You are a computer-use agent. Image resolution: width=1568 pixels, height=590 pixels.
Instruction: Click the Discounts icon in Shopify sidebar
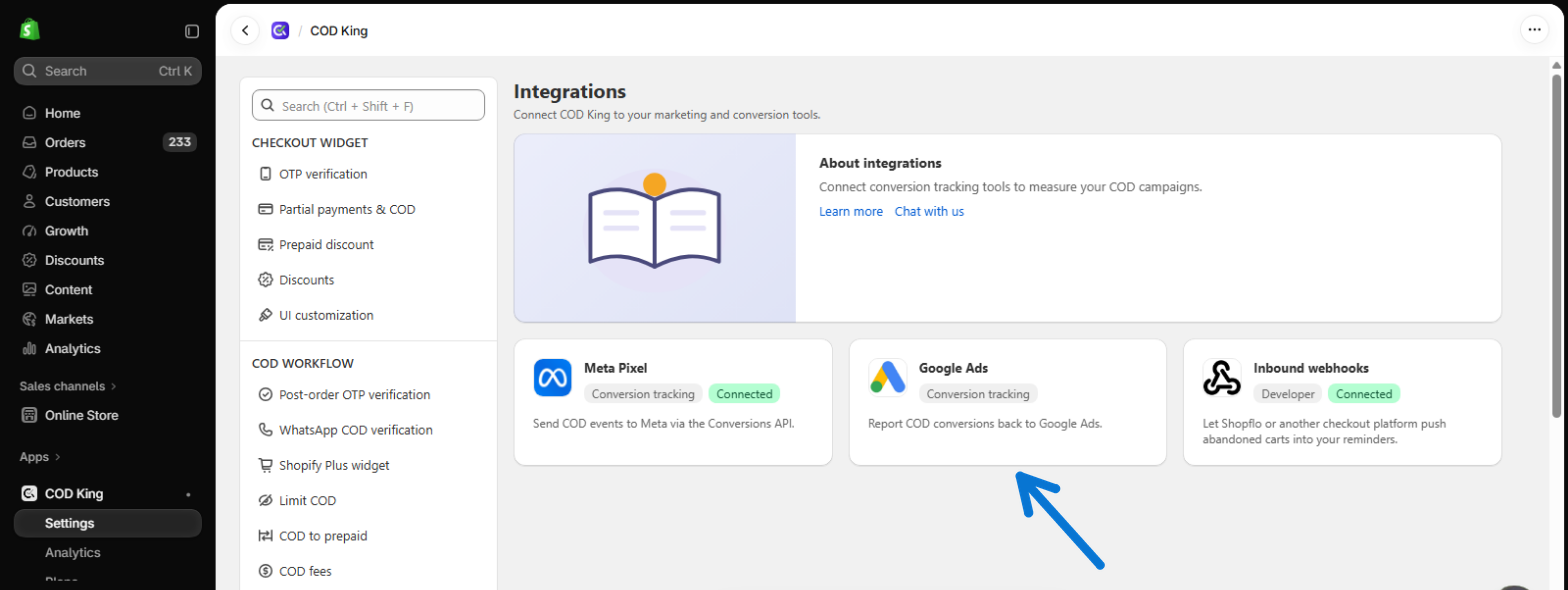29,260
